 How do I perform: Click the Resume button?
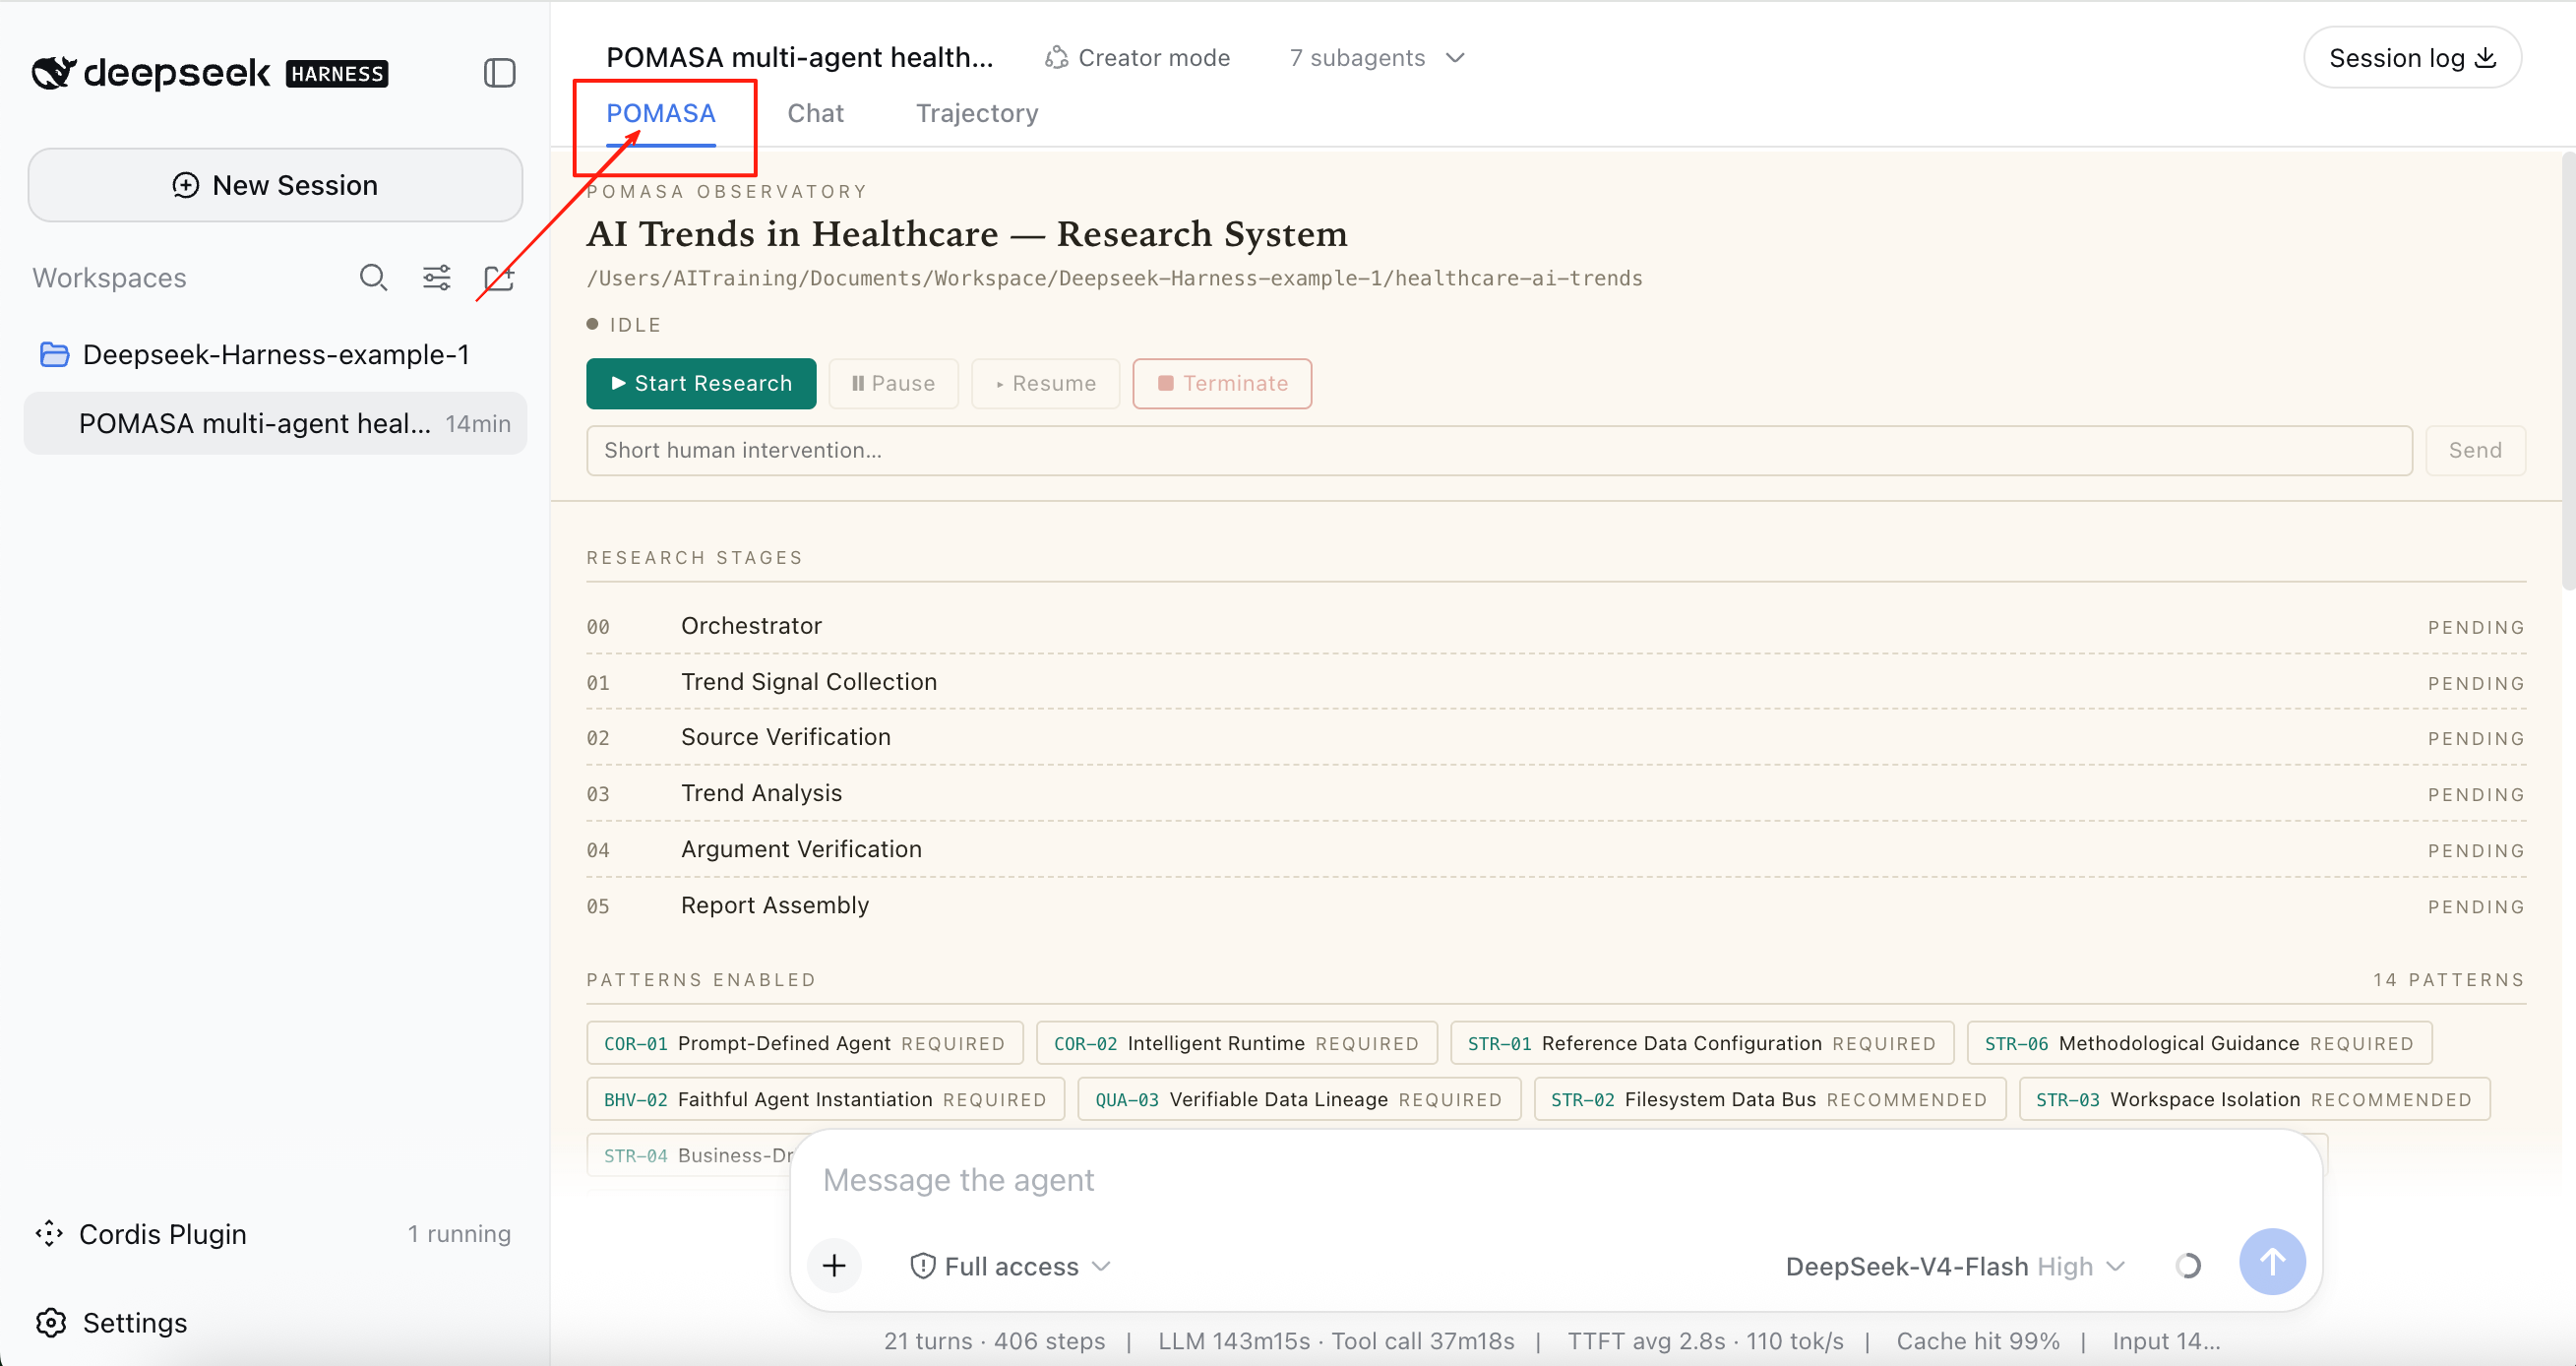pyautogui.click(x=1045, y=383)
